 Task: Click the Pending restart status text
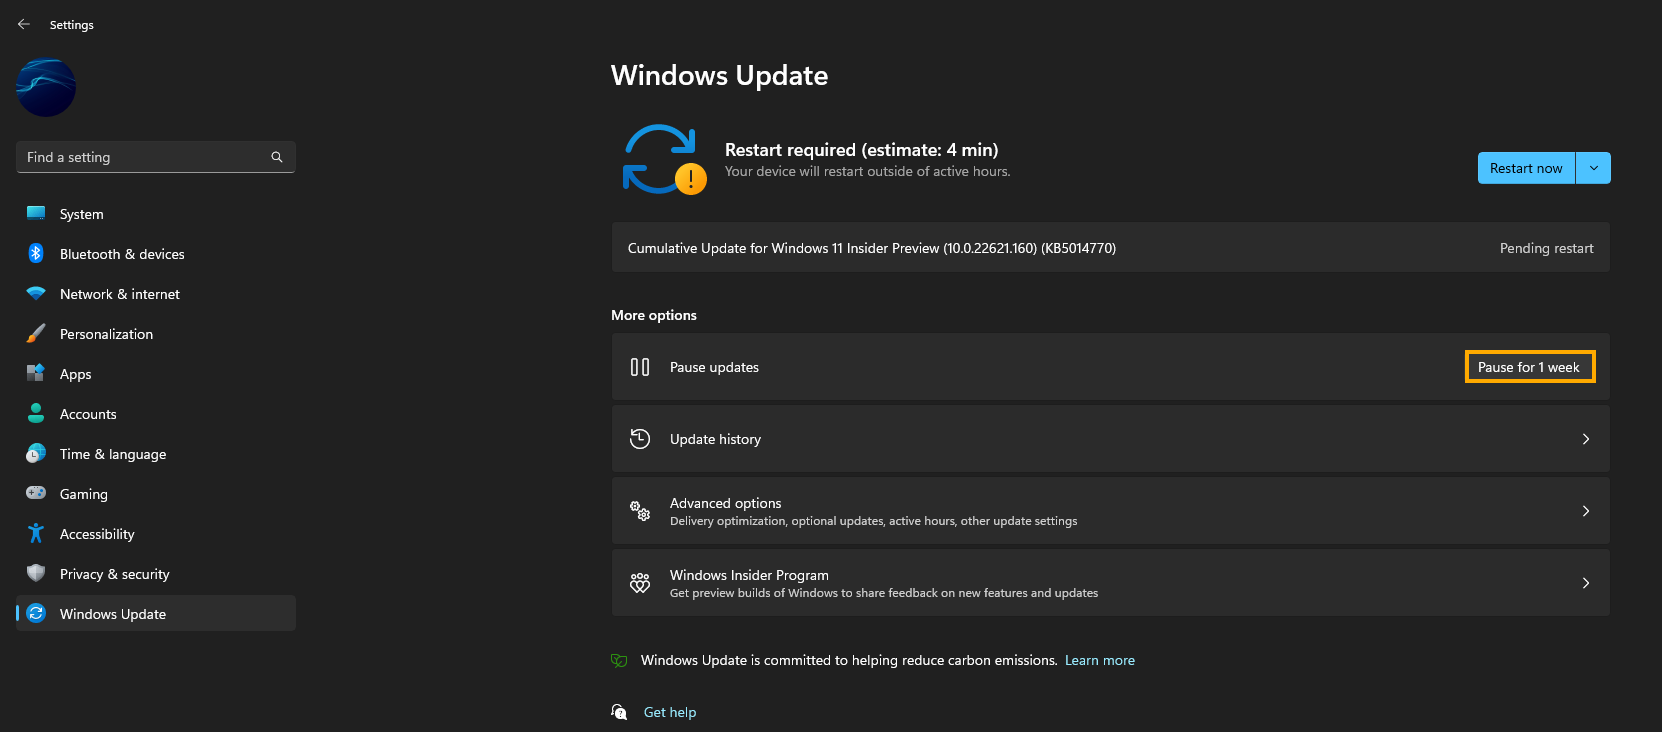[1547, 248]
